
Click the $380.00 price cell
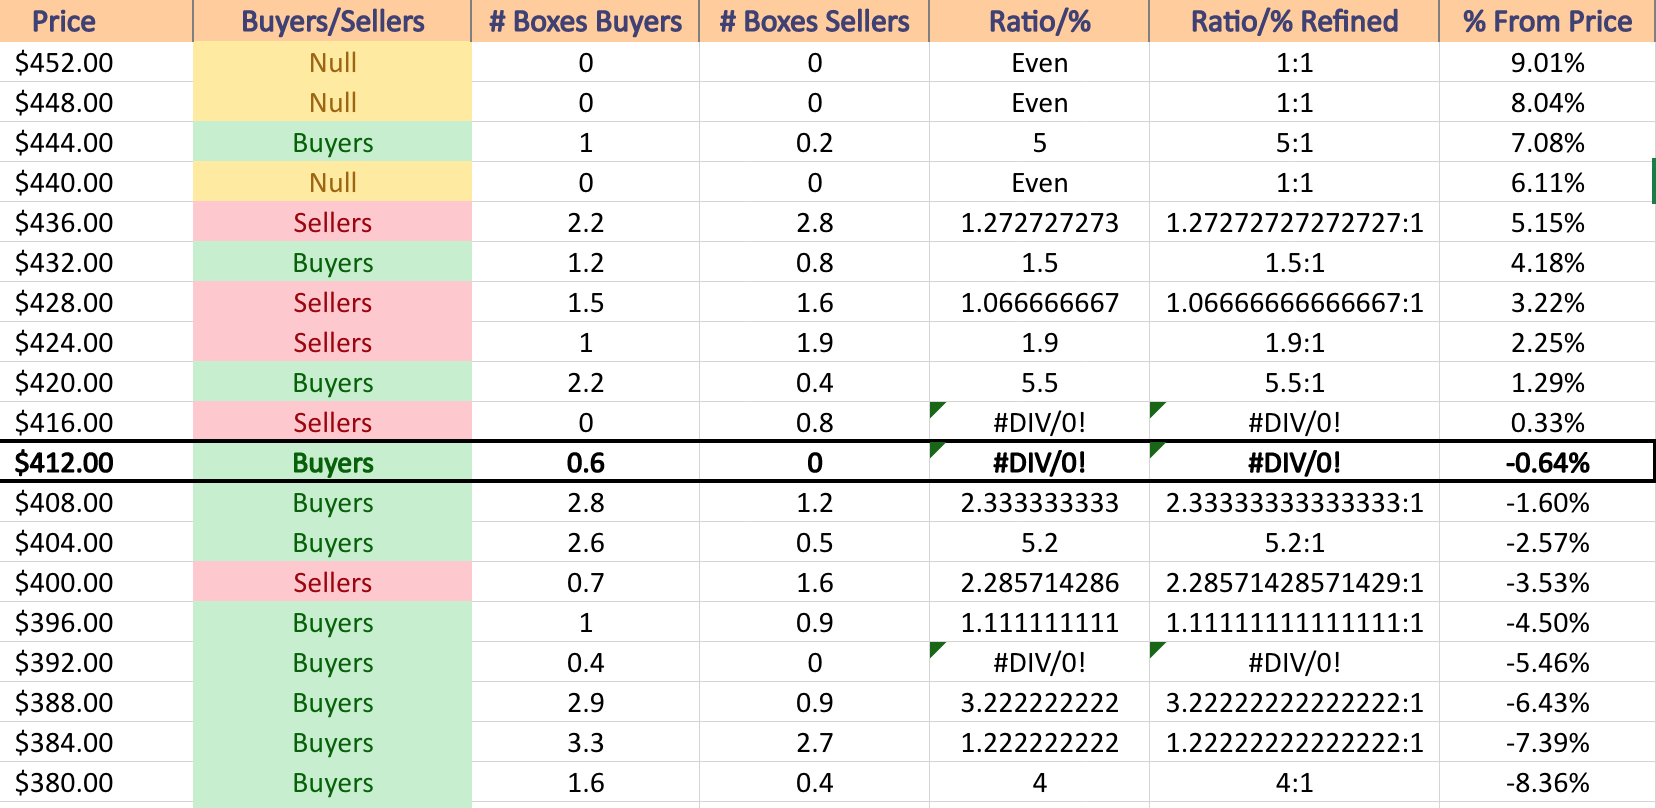[x=96, y=782]
